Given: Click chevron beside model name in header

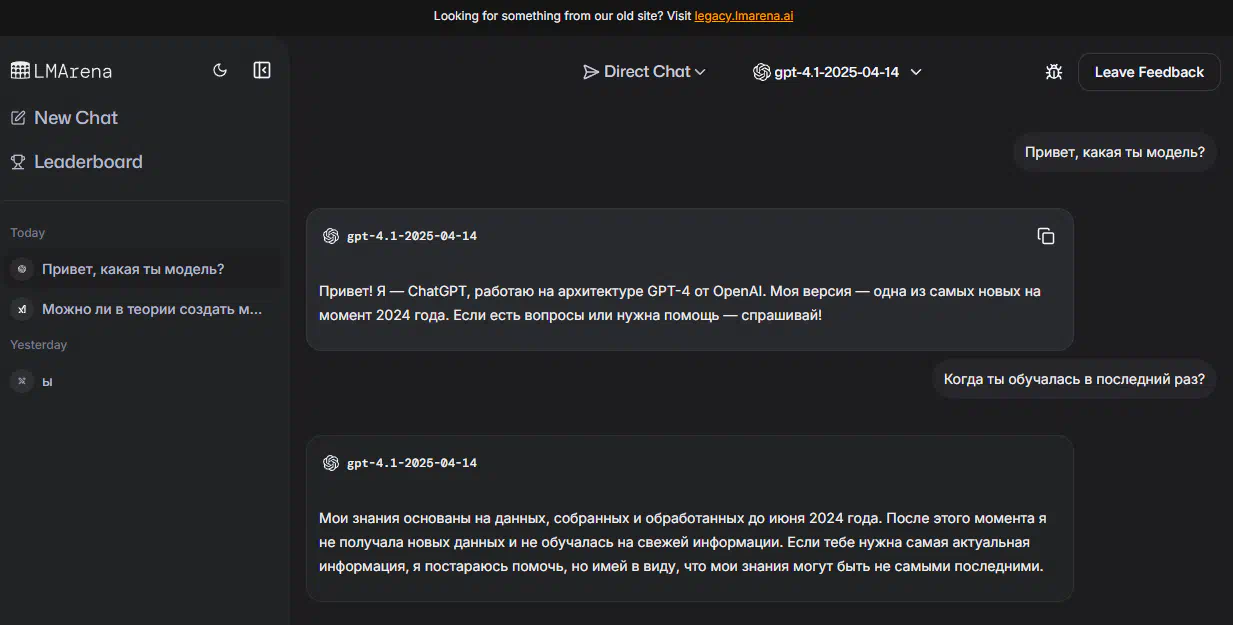Looking at the screenshot, I should coord(915,72).
